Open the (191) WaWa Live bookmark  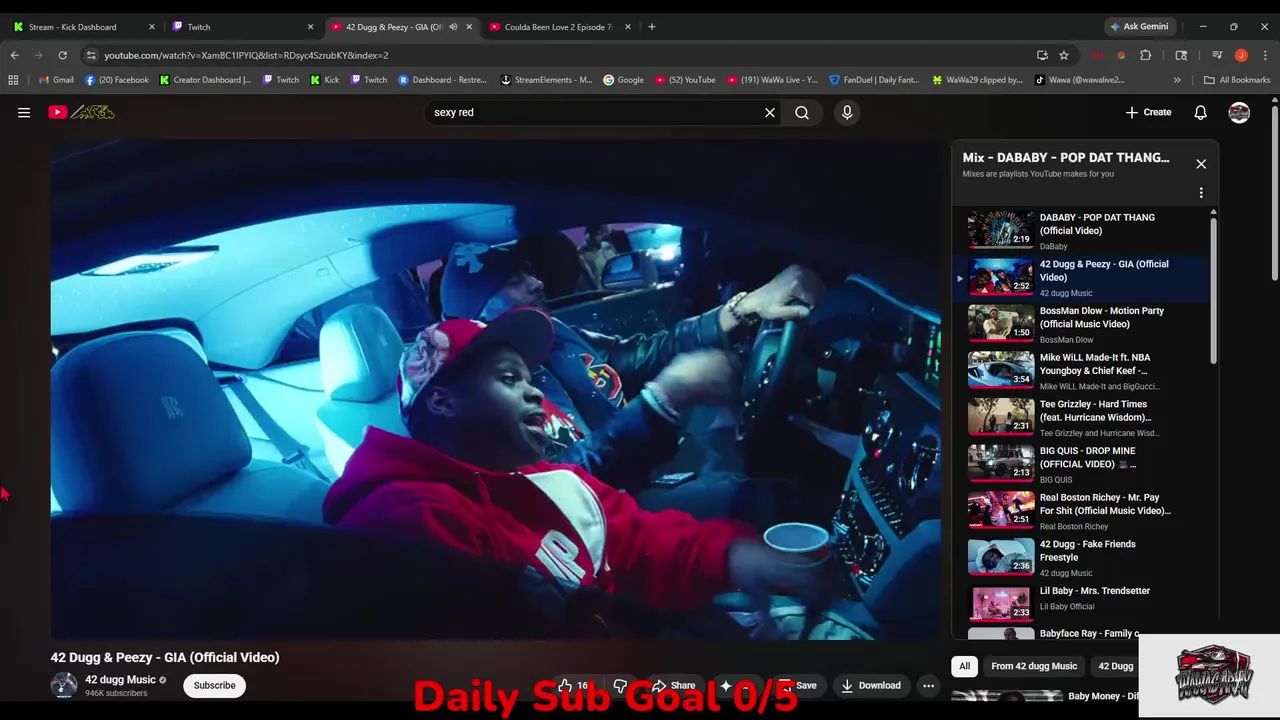[772, 80]
